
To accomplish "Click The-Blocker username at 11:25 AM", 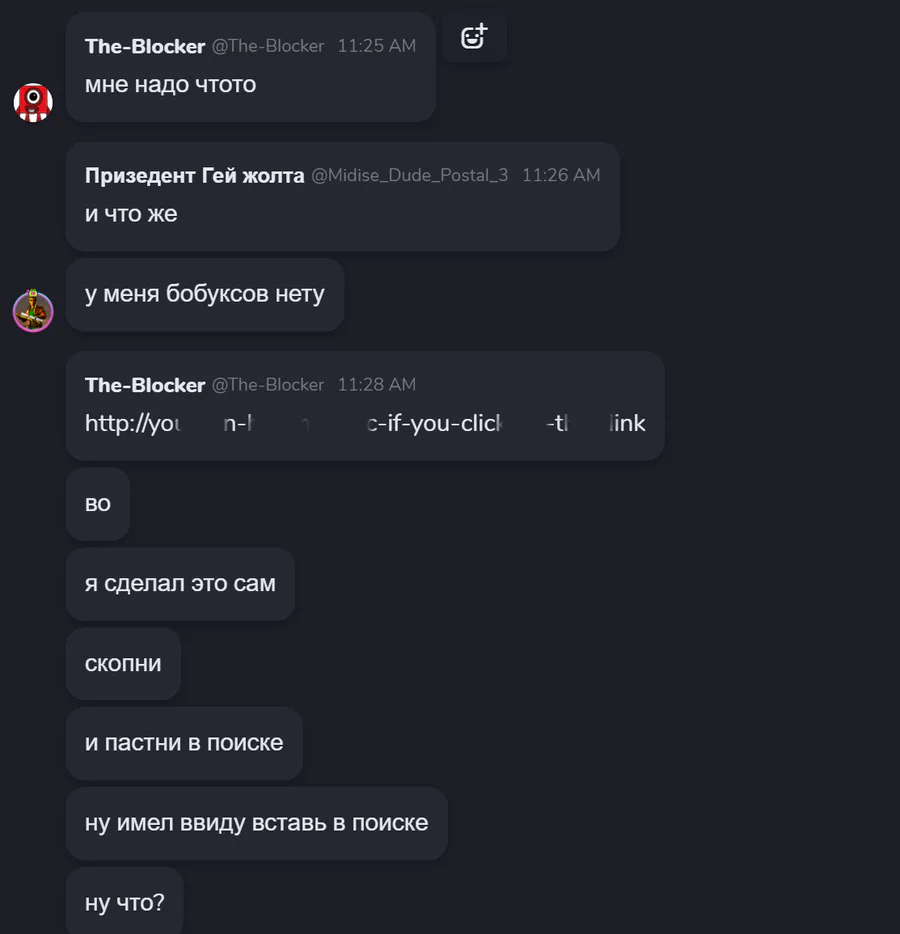I will (x=145, y=46).
